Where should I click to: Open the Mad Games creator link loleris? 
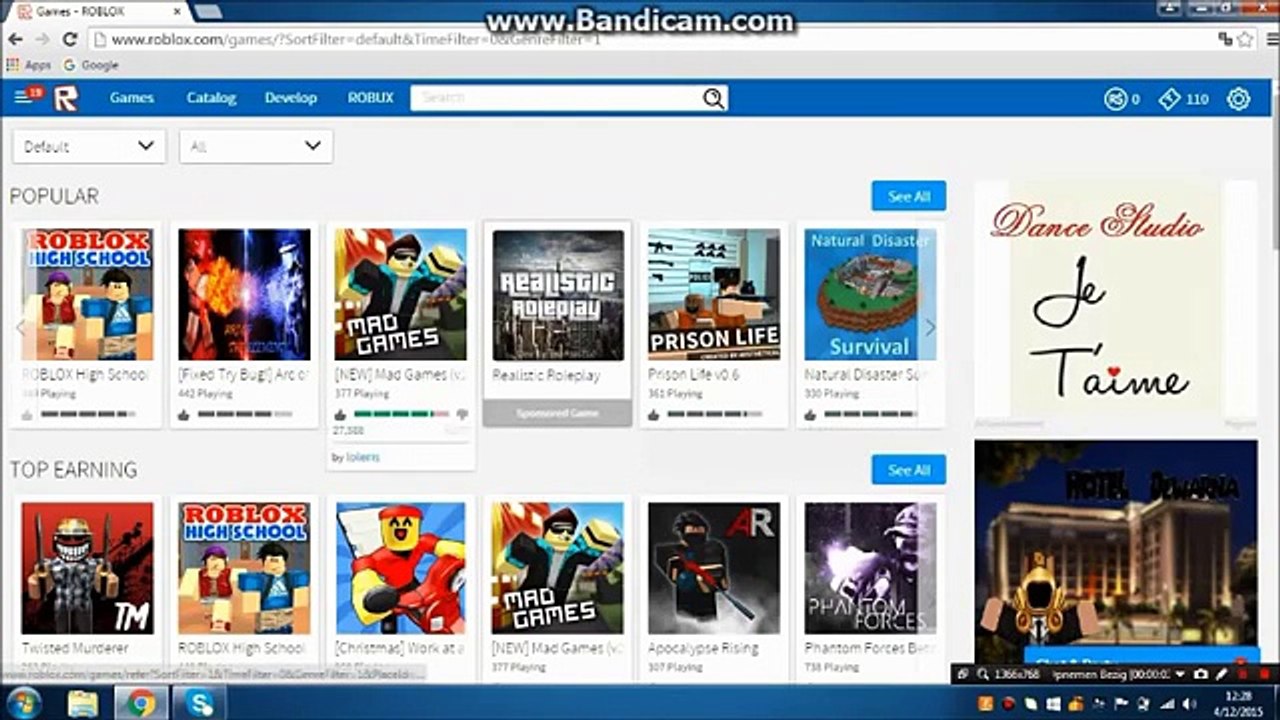pyautogui.click(x=363, y=457)
